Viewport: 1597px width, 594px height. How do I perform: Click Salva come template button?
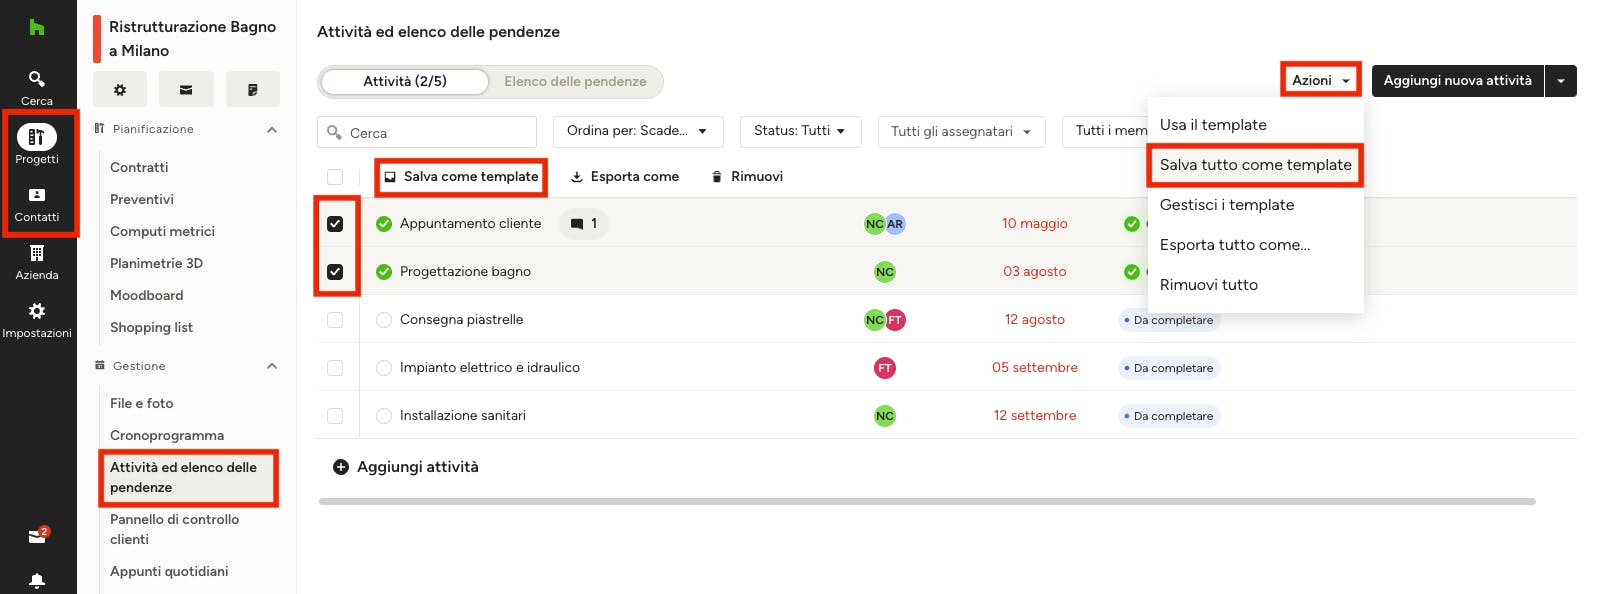(x=461, y=177)
